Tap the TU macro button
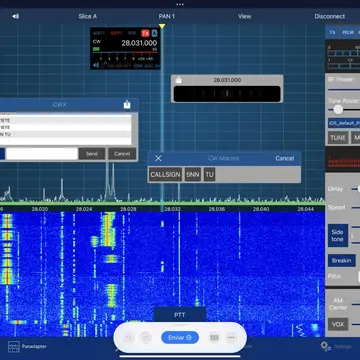This screenshot has height=360, width=360. click(209, 175)
